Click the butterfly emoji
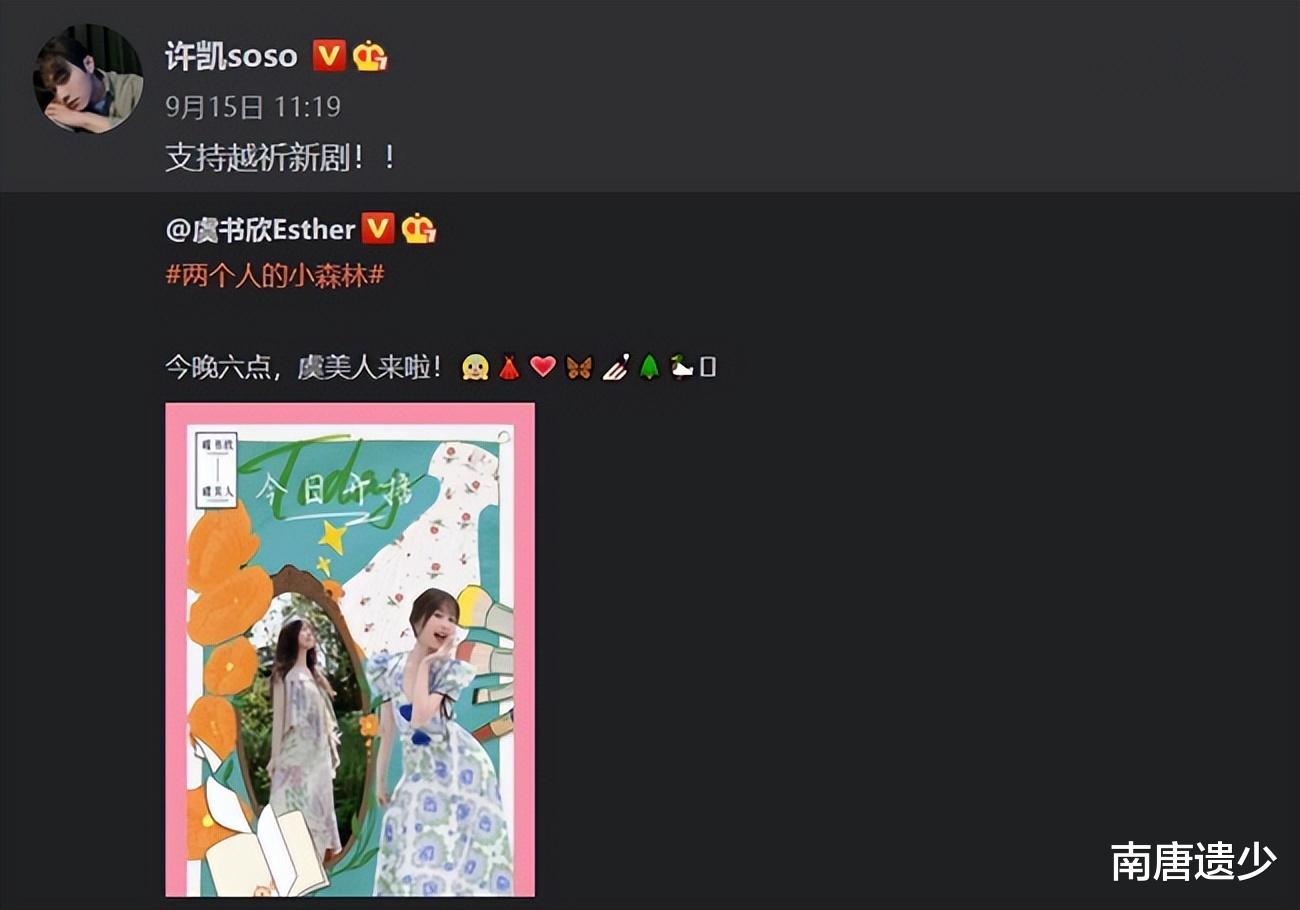Image resolution: width=1300 pixels, height=910 pixels. click(579, 367)
